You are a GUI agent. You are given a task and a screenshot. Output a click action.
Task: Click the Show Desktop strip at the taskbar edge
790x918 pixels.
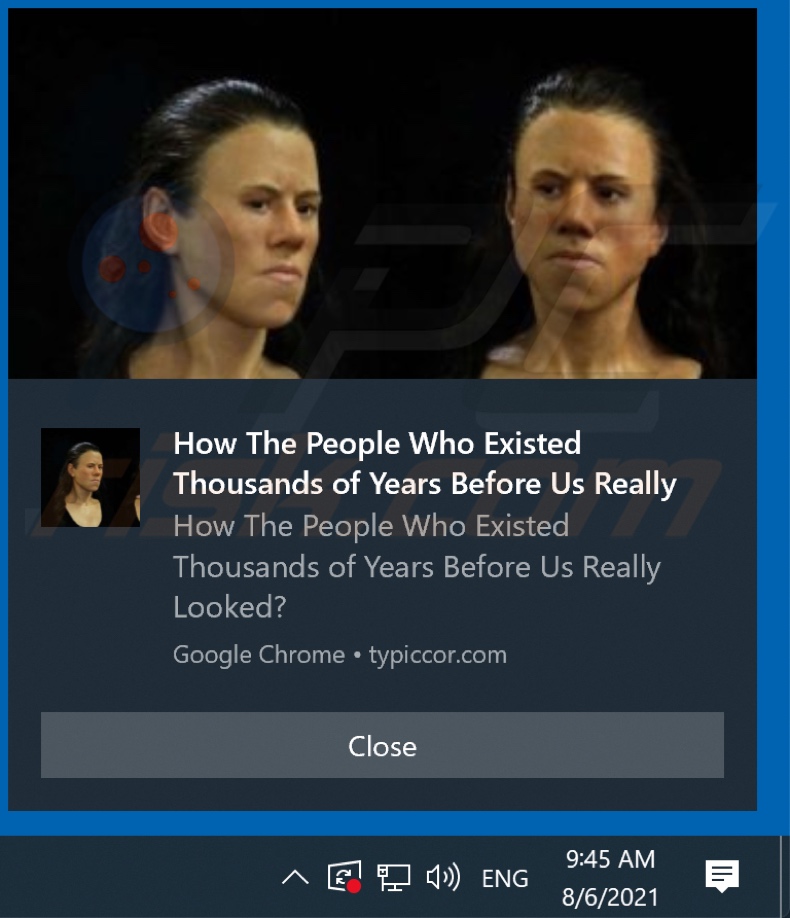point(785,876)
